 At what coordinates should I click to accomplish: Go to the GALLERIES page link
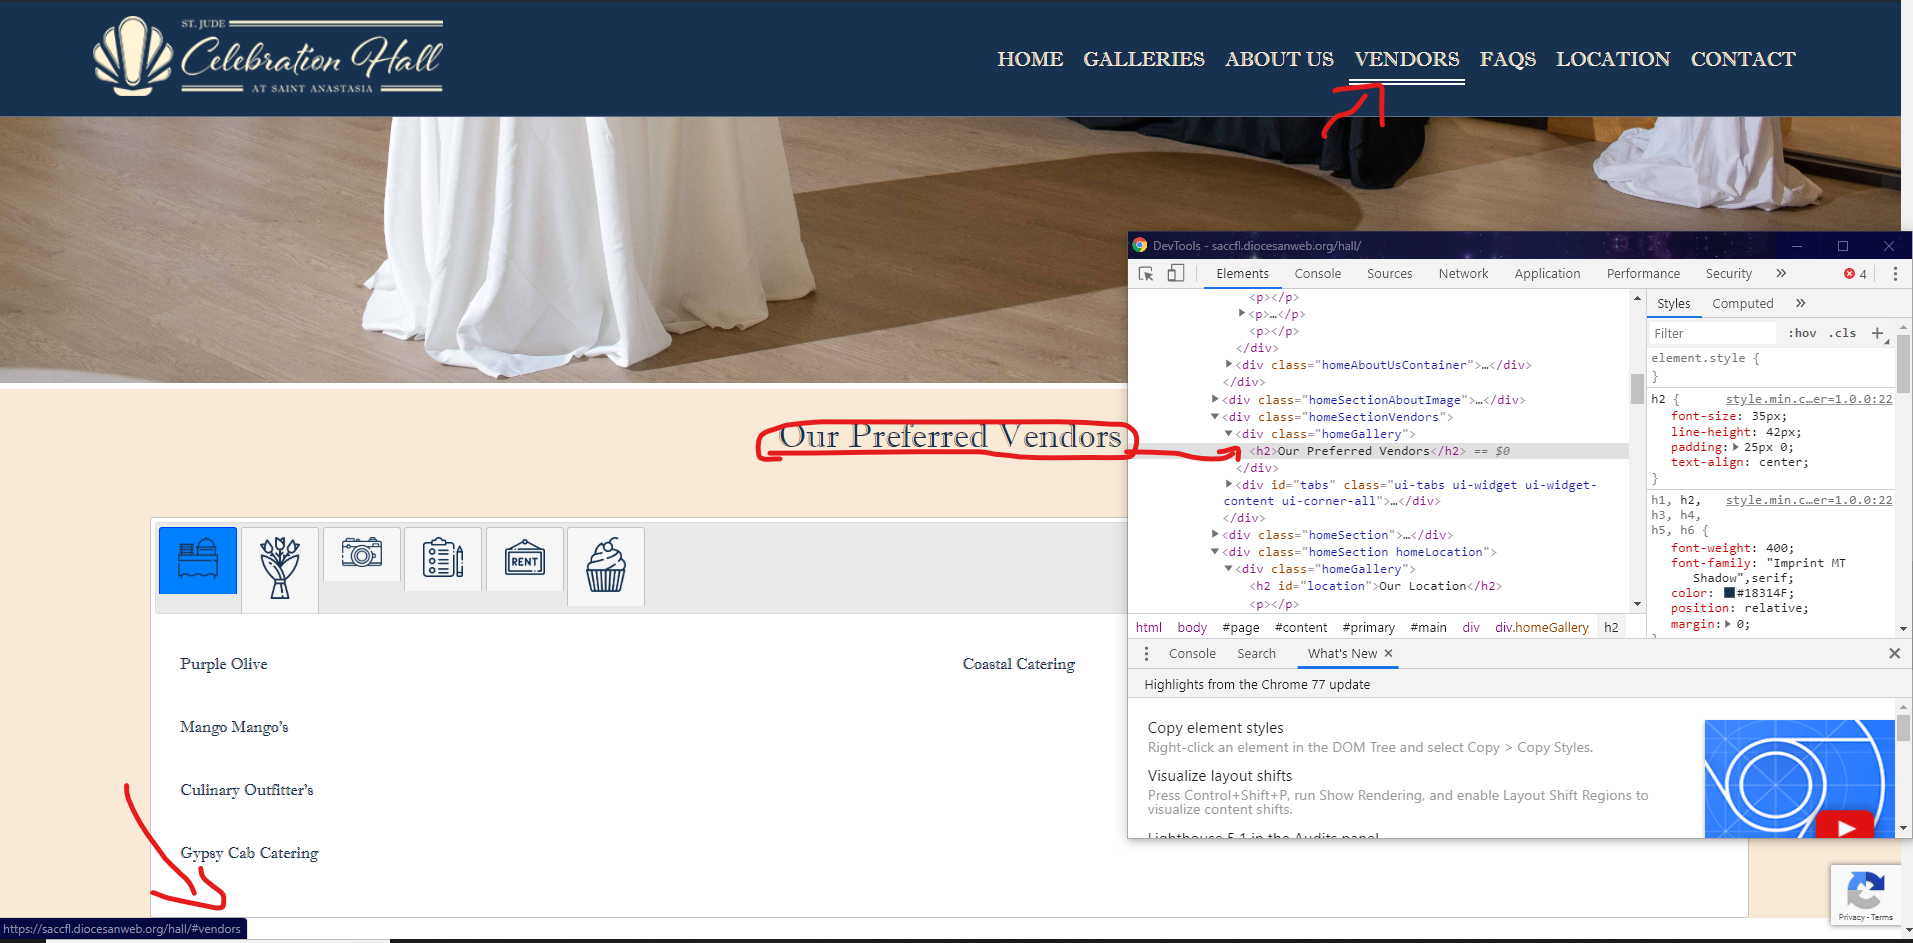click(x=1143, y=59)
